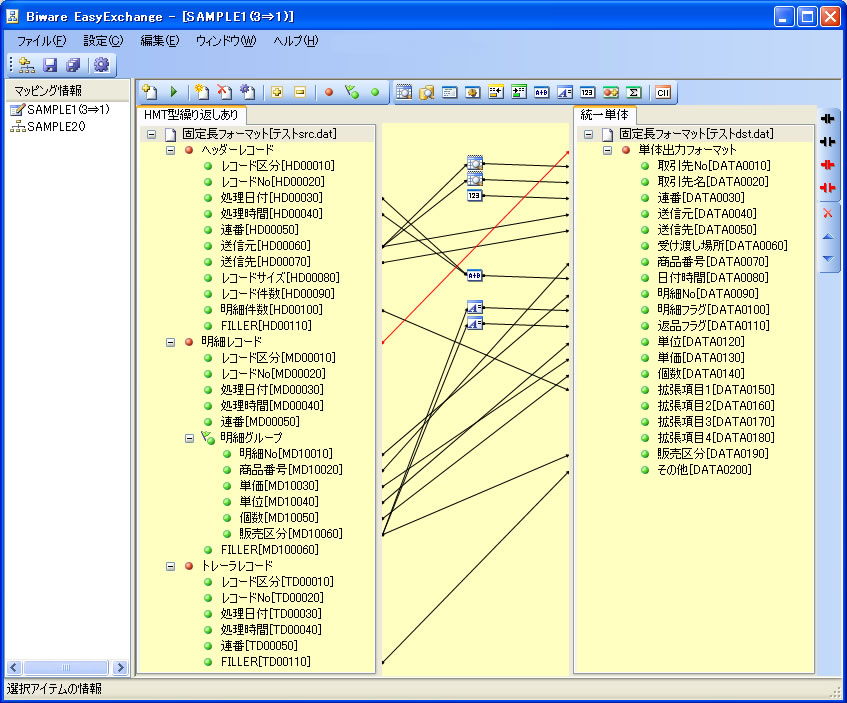This screenshot has height=703, width=847.
Task: Open the ファイル(F) menu
Action: click(41, 41)
